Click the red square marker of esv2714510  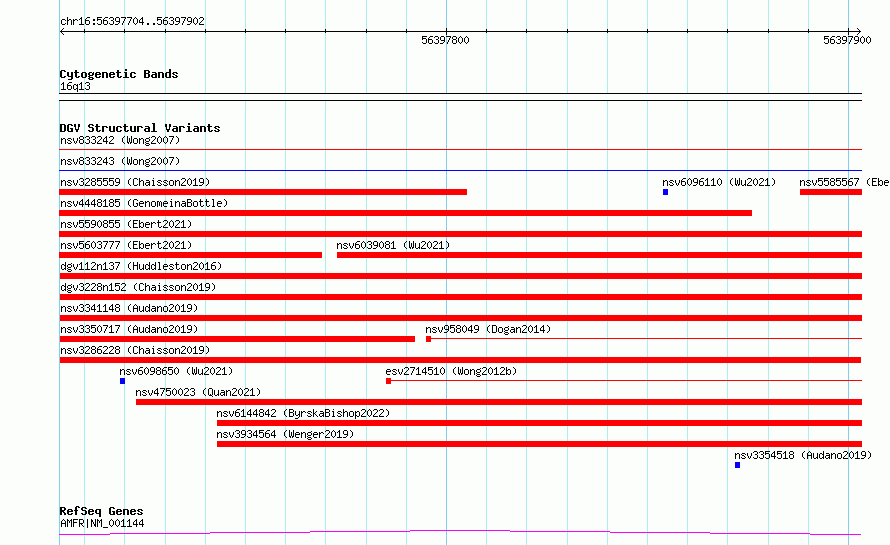click(x=388, y=381)
